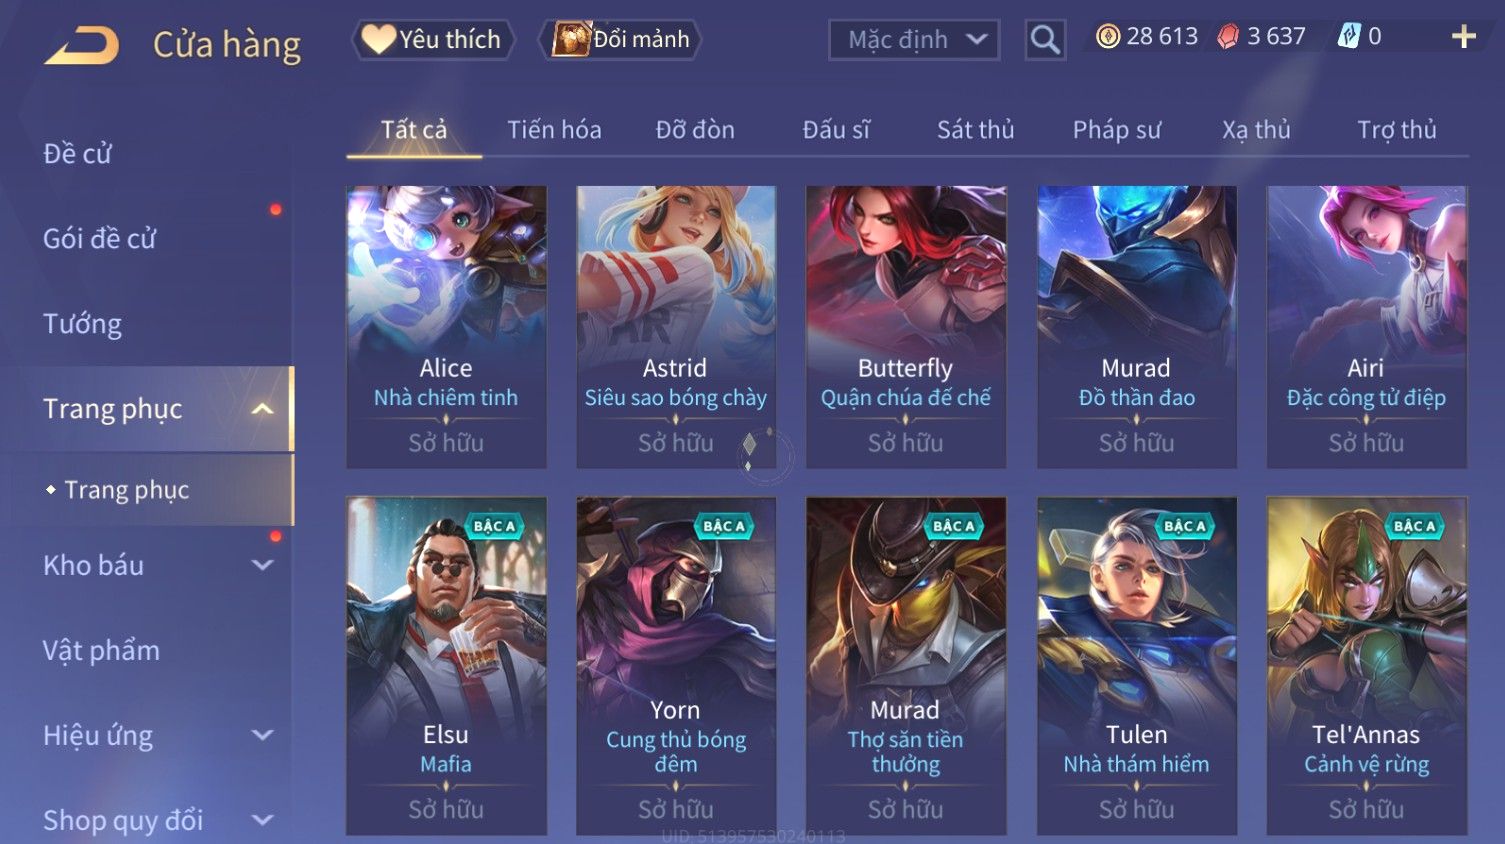Open Yêu thích heart favorites
Screen dimensions: 1505x844
click(379, 39)
